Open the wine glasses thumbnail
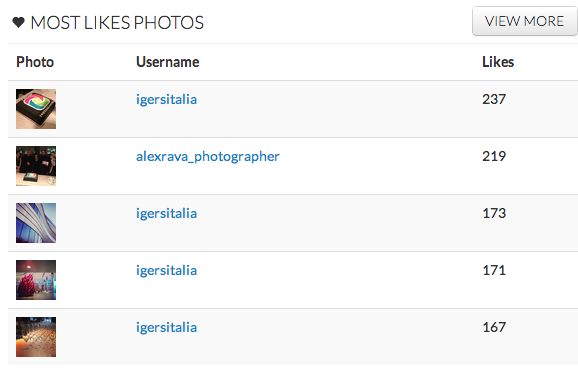 click(36, 337)
